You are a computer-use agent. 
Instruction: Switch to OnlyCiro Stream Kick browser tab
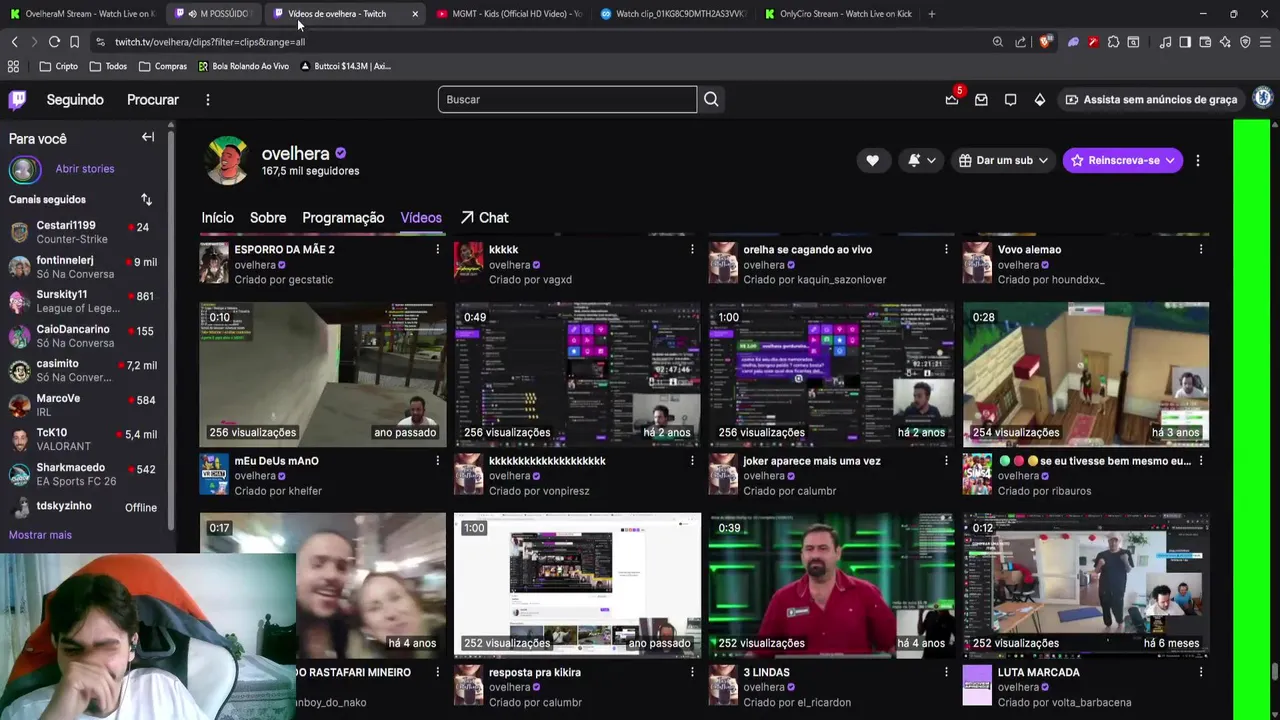coord(837,14)
